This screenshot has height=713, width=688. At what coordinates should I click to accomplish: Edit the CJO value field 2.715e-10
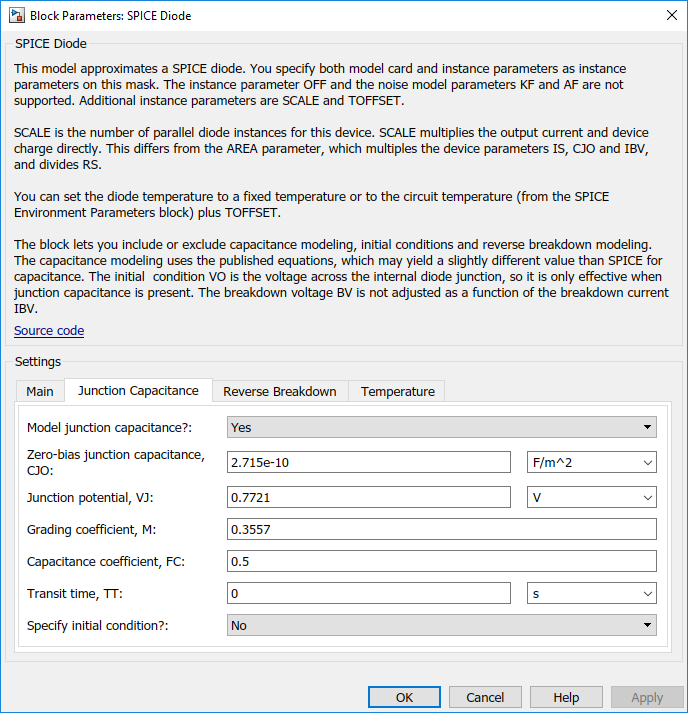click(369, 462)
